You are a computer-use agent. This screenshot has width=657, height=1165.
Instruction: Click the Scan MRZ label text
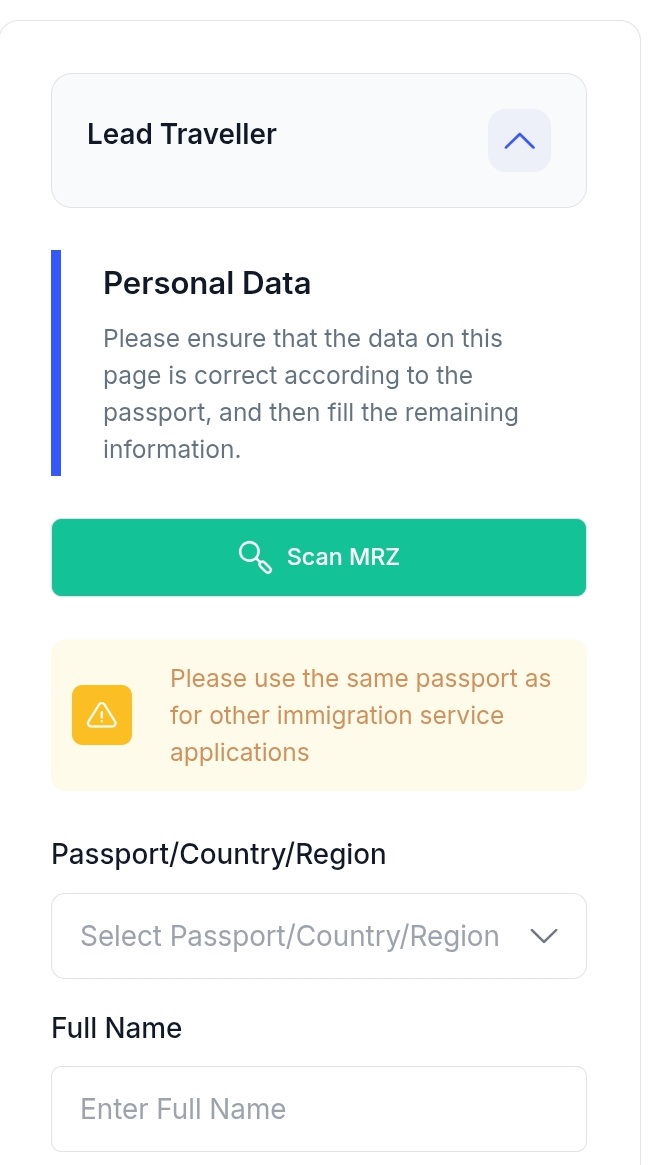(x=343, y=557)
